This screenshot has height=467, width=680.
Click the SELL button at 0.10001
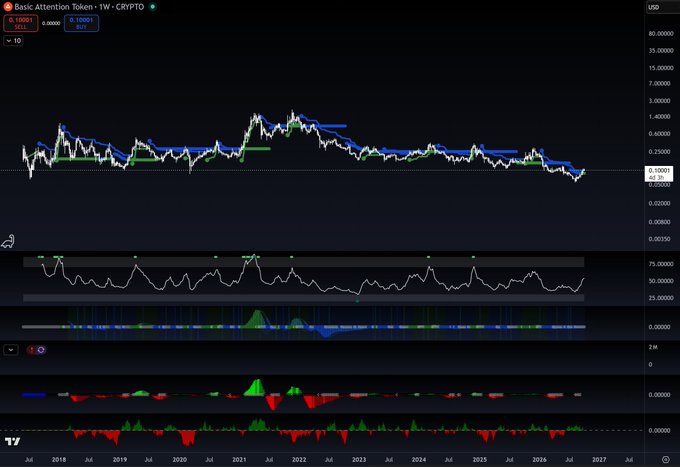[21, 23]
